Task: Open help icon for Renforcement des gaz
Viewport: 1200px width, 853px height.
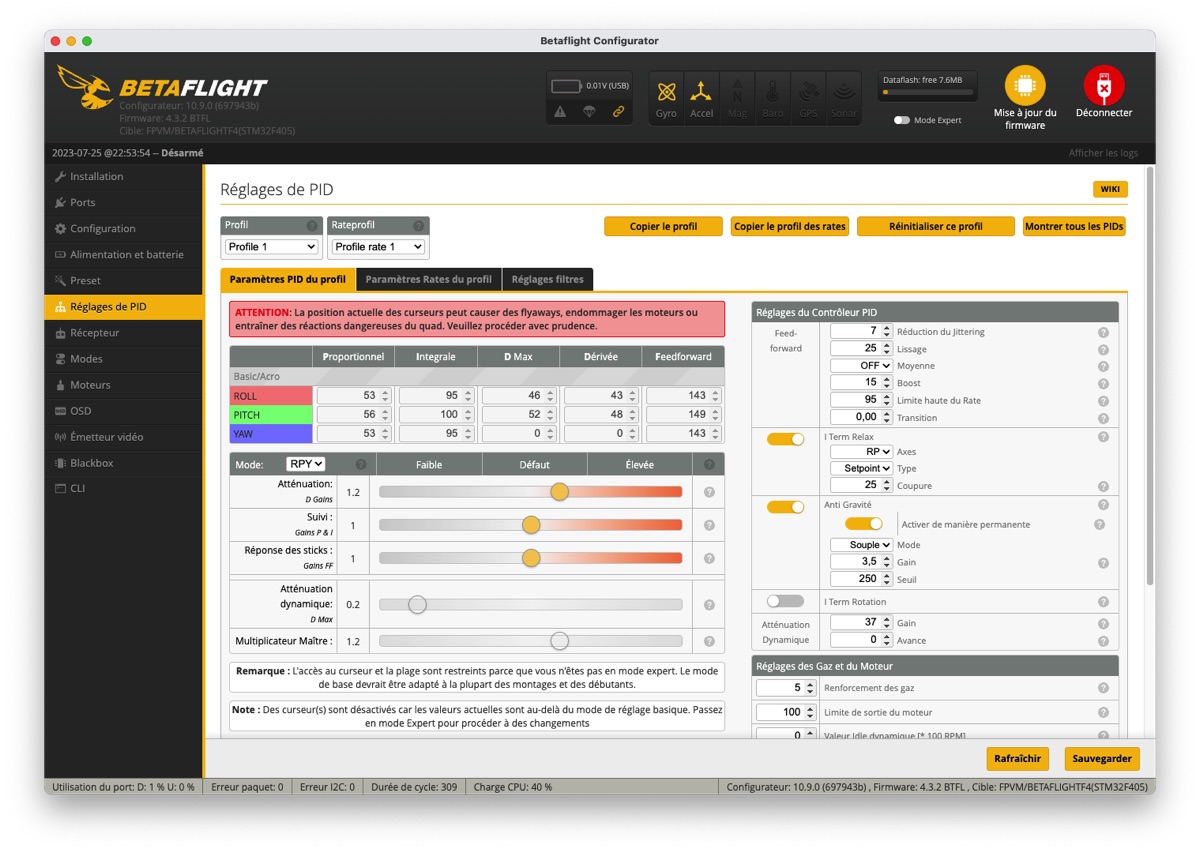Action: (1103, 688)
